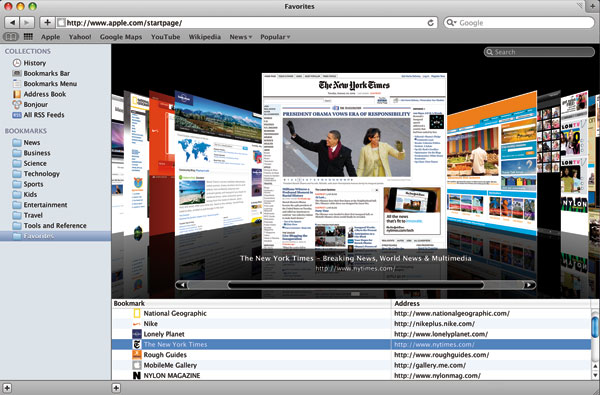This screenshot has height=395, width=600.
Task: Open Google search engine dropdown magnifier
Action: [452, 23]
